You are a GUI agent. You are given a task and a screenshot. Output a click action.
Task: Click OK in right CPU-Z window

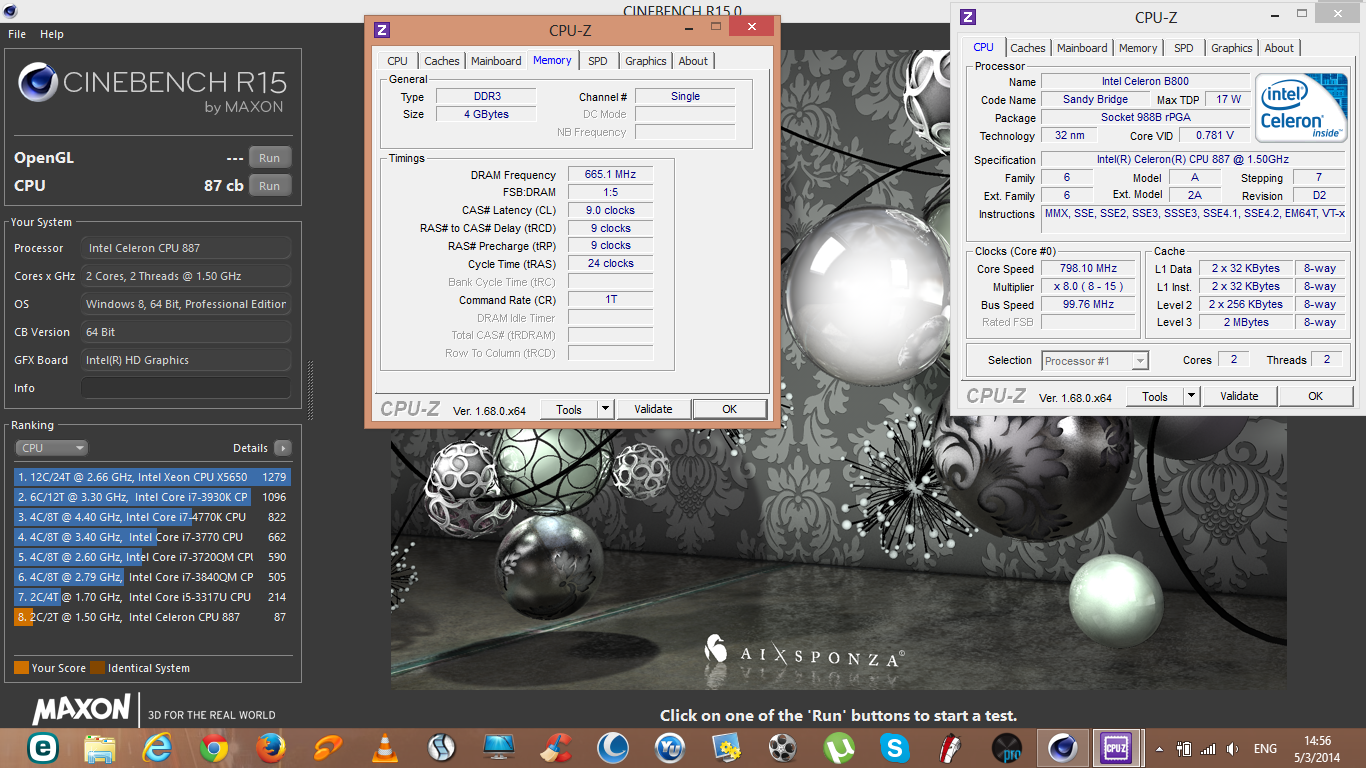pyautogui.click(x=1316, y=396)
